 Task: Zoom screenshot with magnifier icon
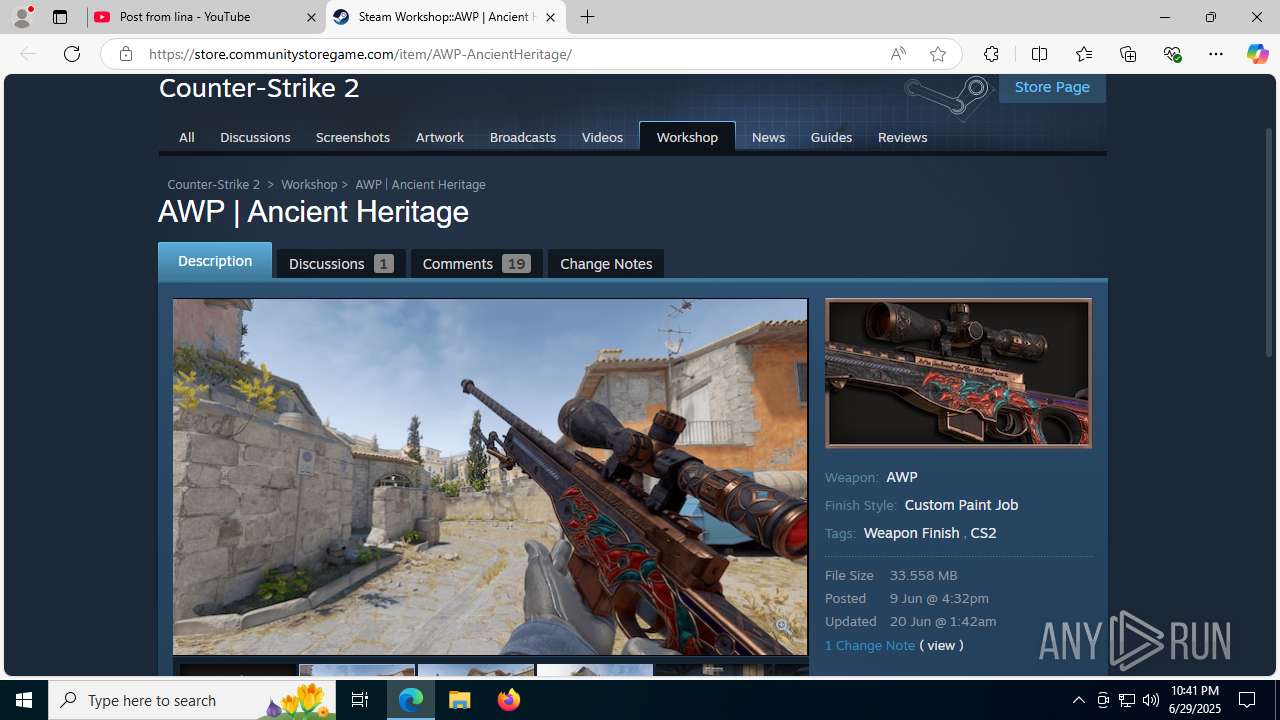782,626
